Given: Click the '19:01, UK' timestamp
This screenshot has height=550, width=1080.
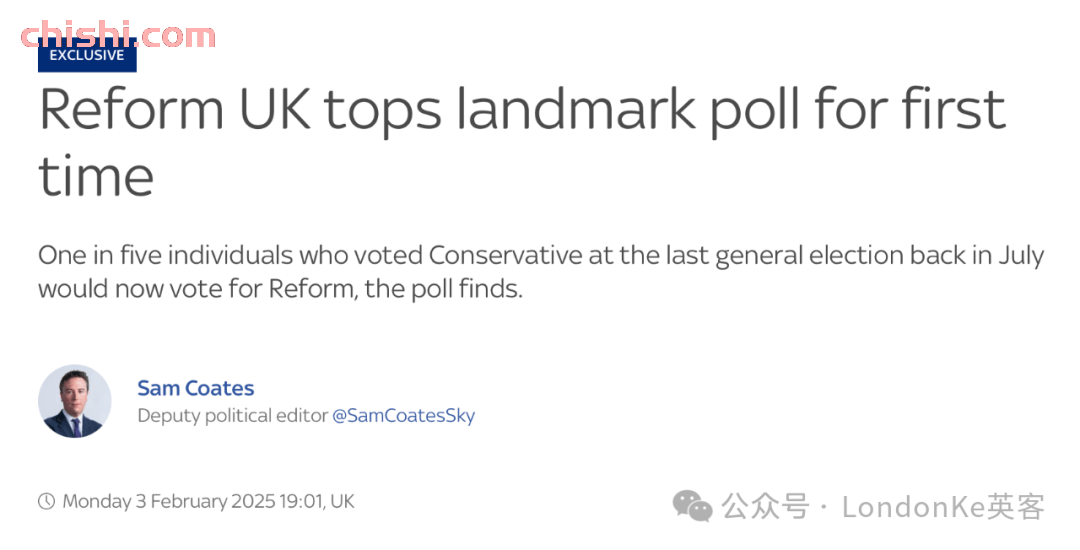Looking at the screenshot, I should pyautogui.click(x=317, y=501).
